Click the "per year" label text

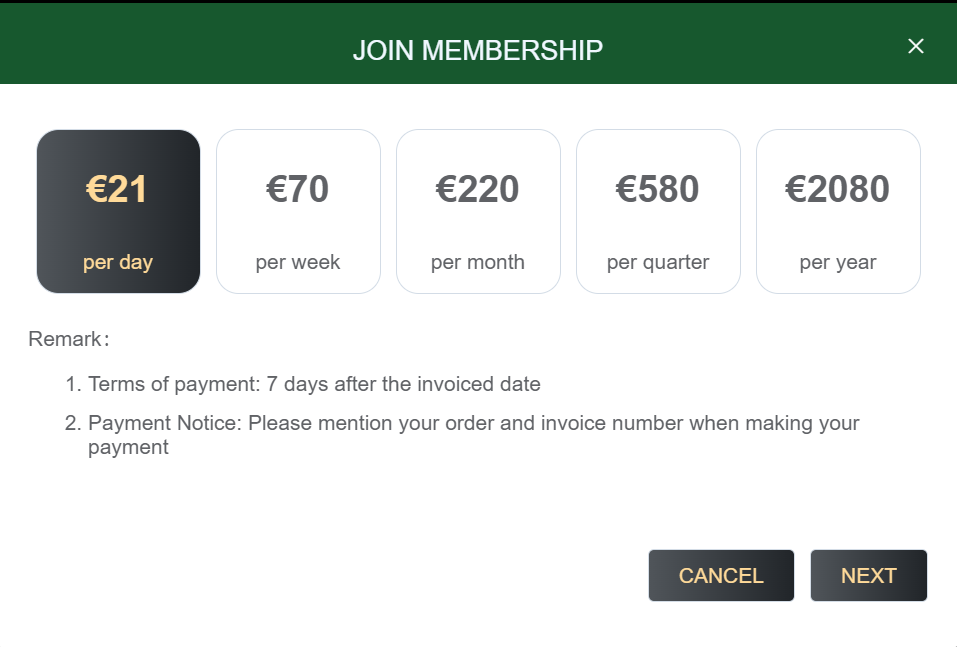[x=838, y=263]
